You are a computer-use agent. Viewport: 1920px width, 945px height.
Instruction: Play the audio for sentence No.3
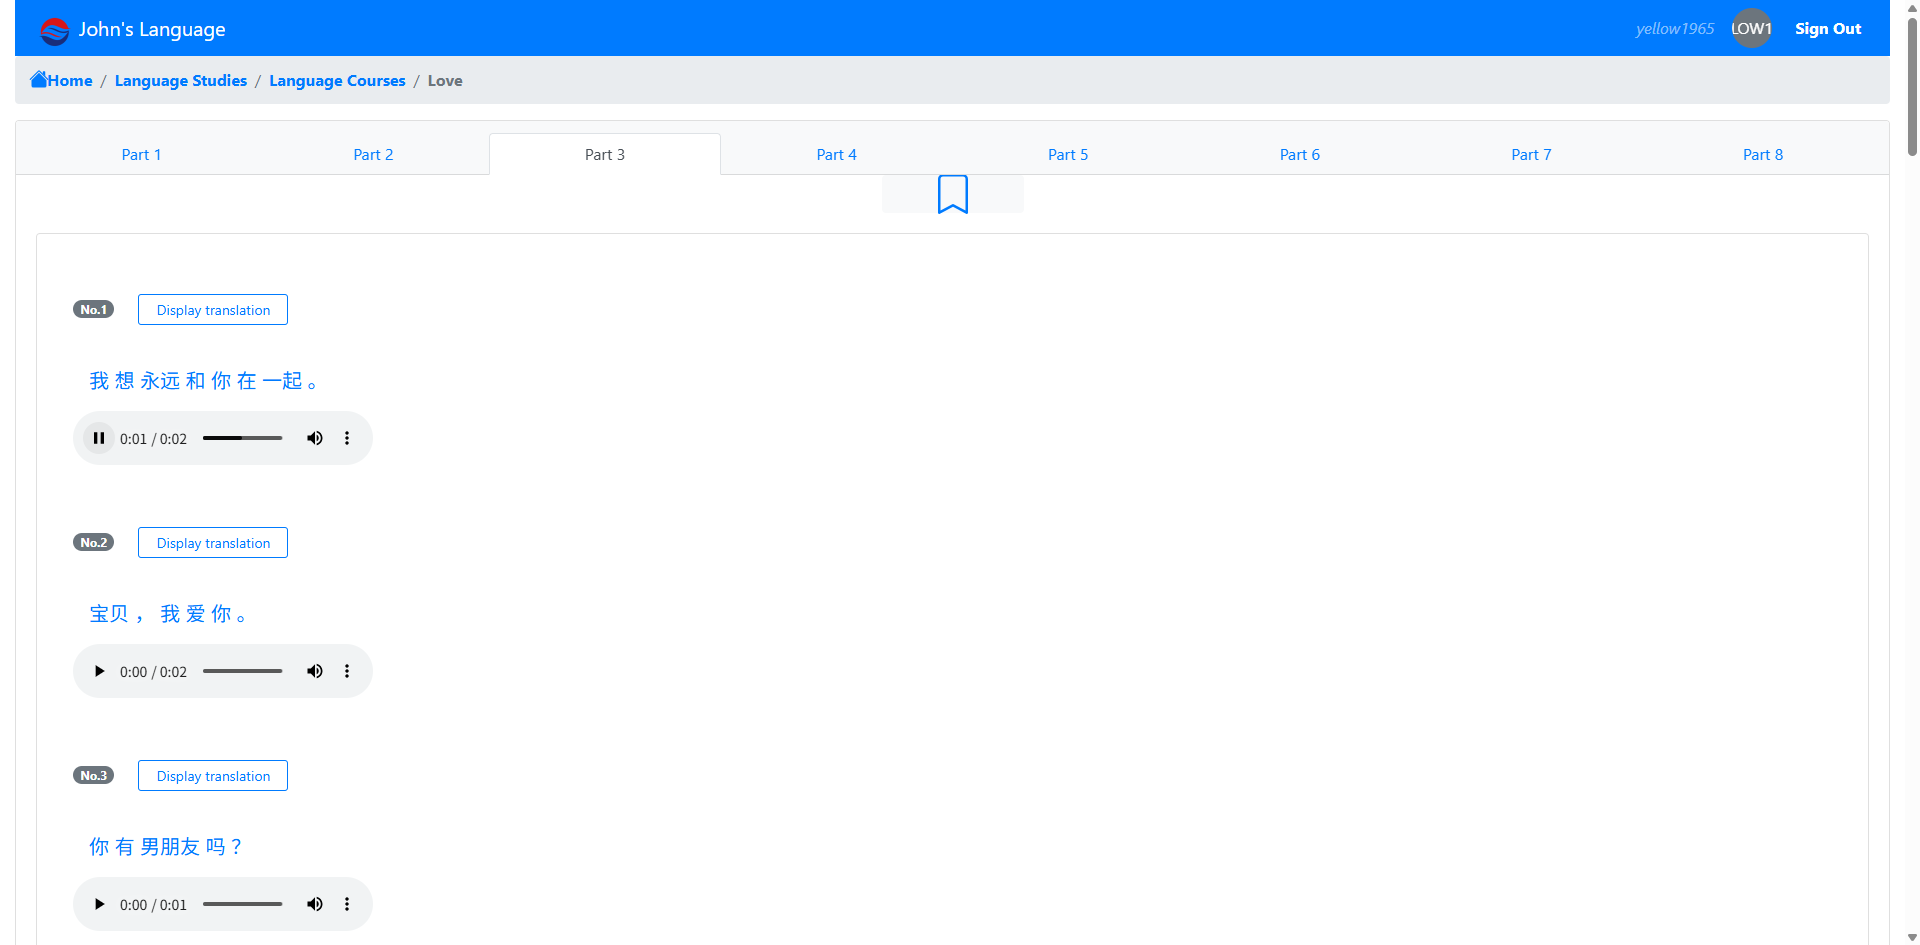[99, 904]
